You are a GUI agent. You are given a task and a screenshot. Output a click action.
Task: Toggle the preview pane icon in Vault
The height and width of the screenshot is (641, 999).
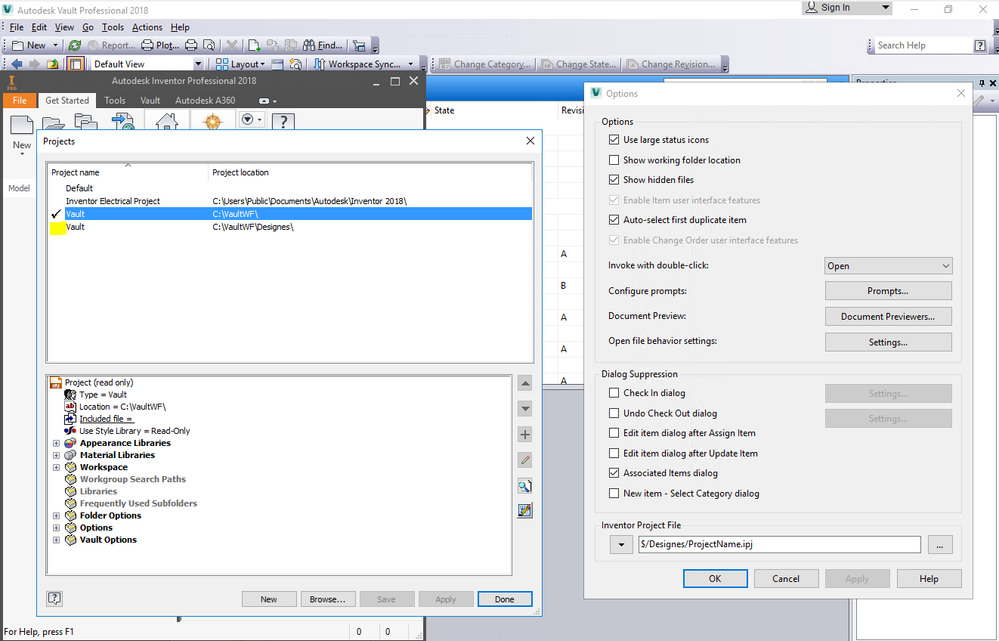coord(75,64)
